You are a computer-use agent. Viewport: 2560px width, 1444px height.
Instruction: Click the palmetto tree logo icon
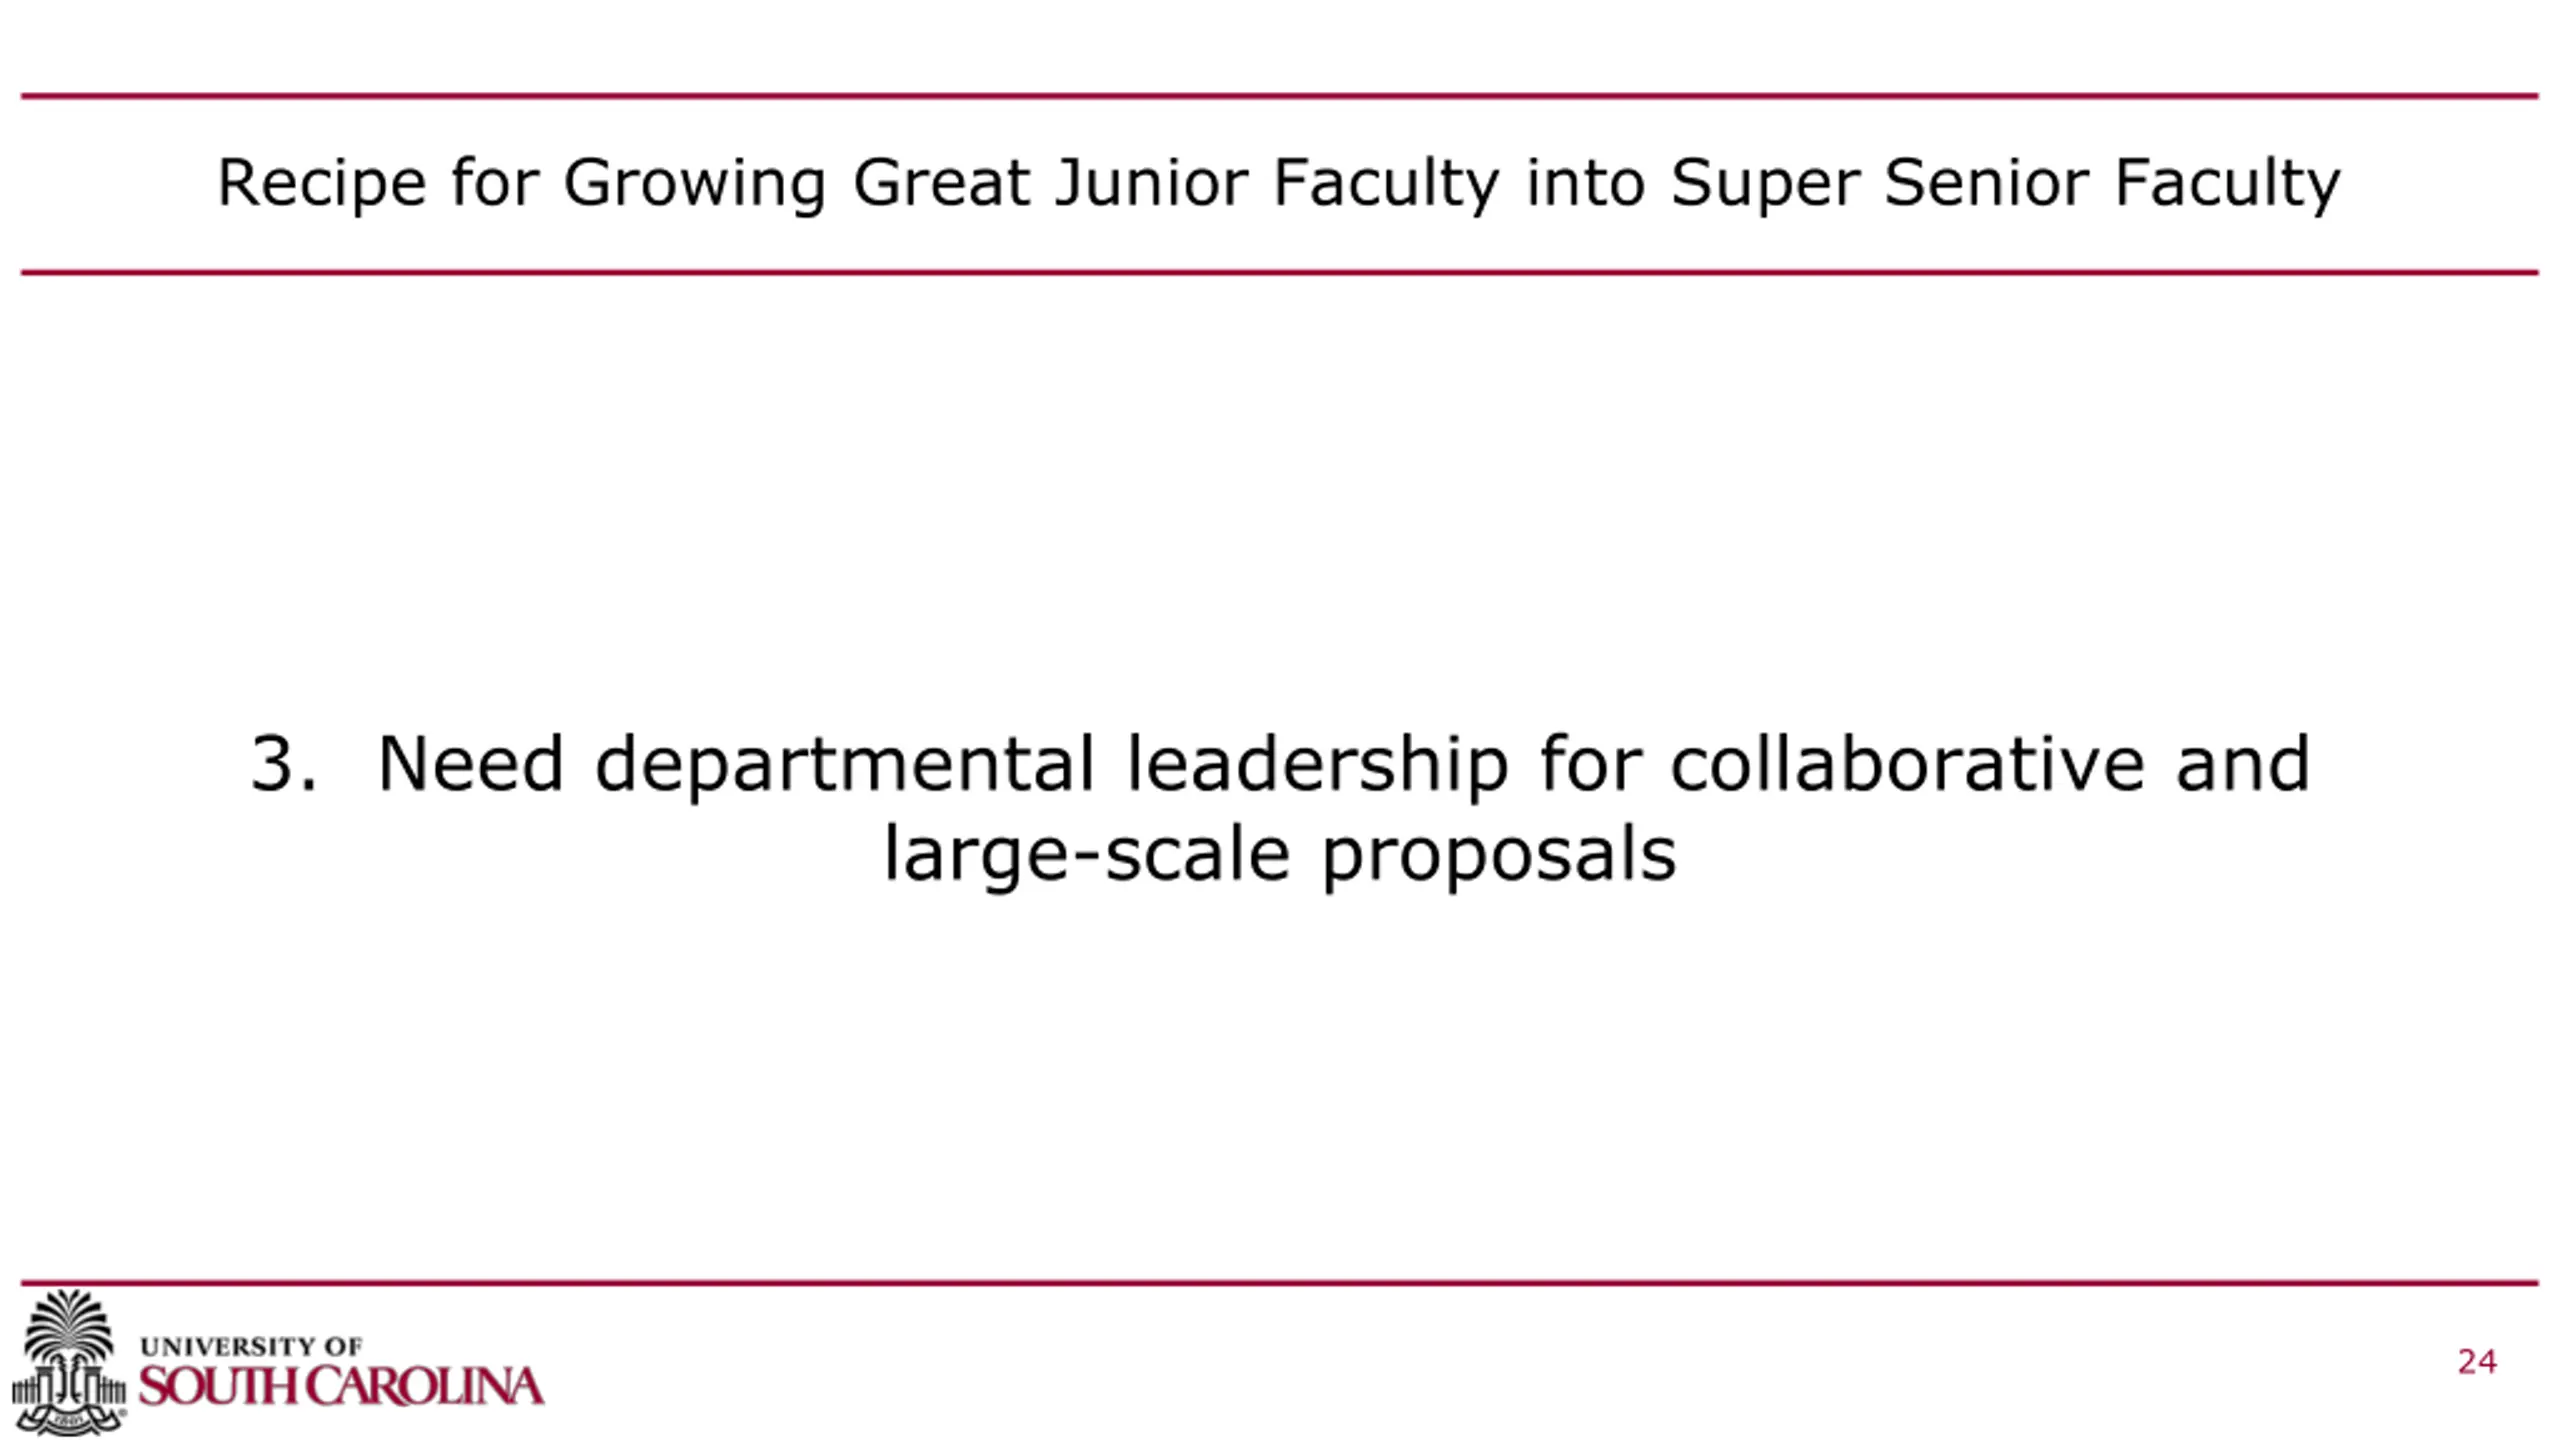click(x=68, y=1361)
